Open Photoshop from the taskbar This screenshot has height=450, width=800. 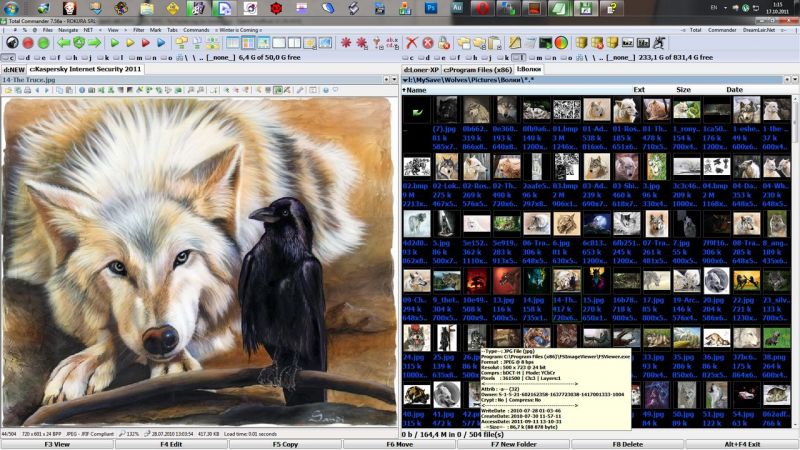[432, 9]
